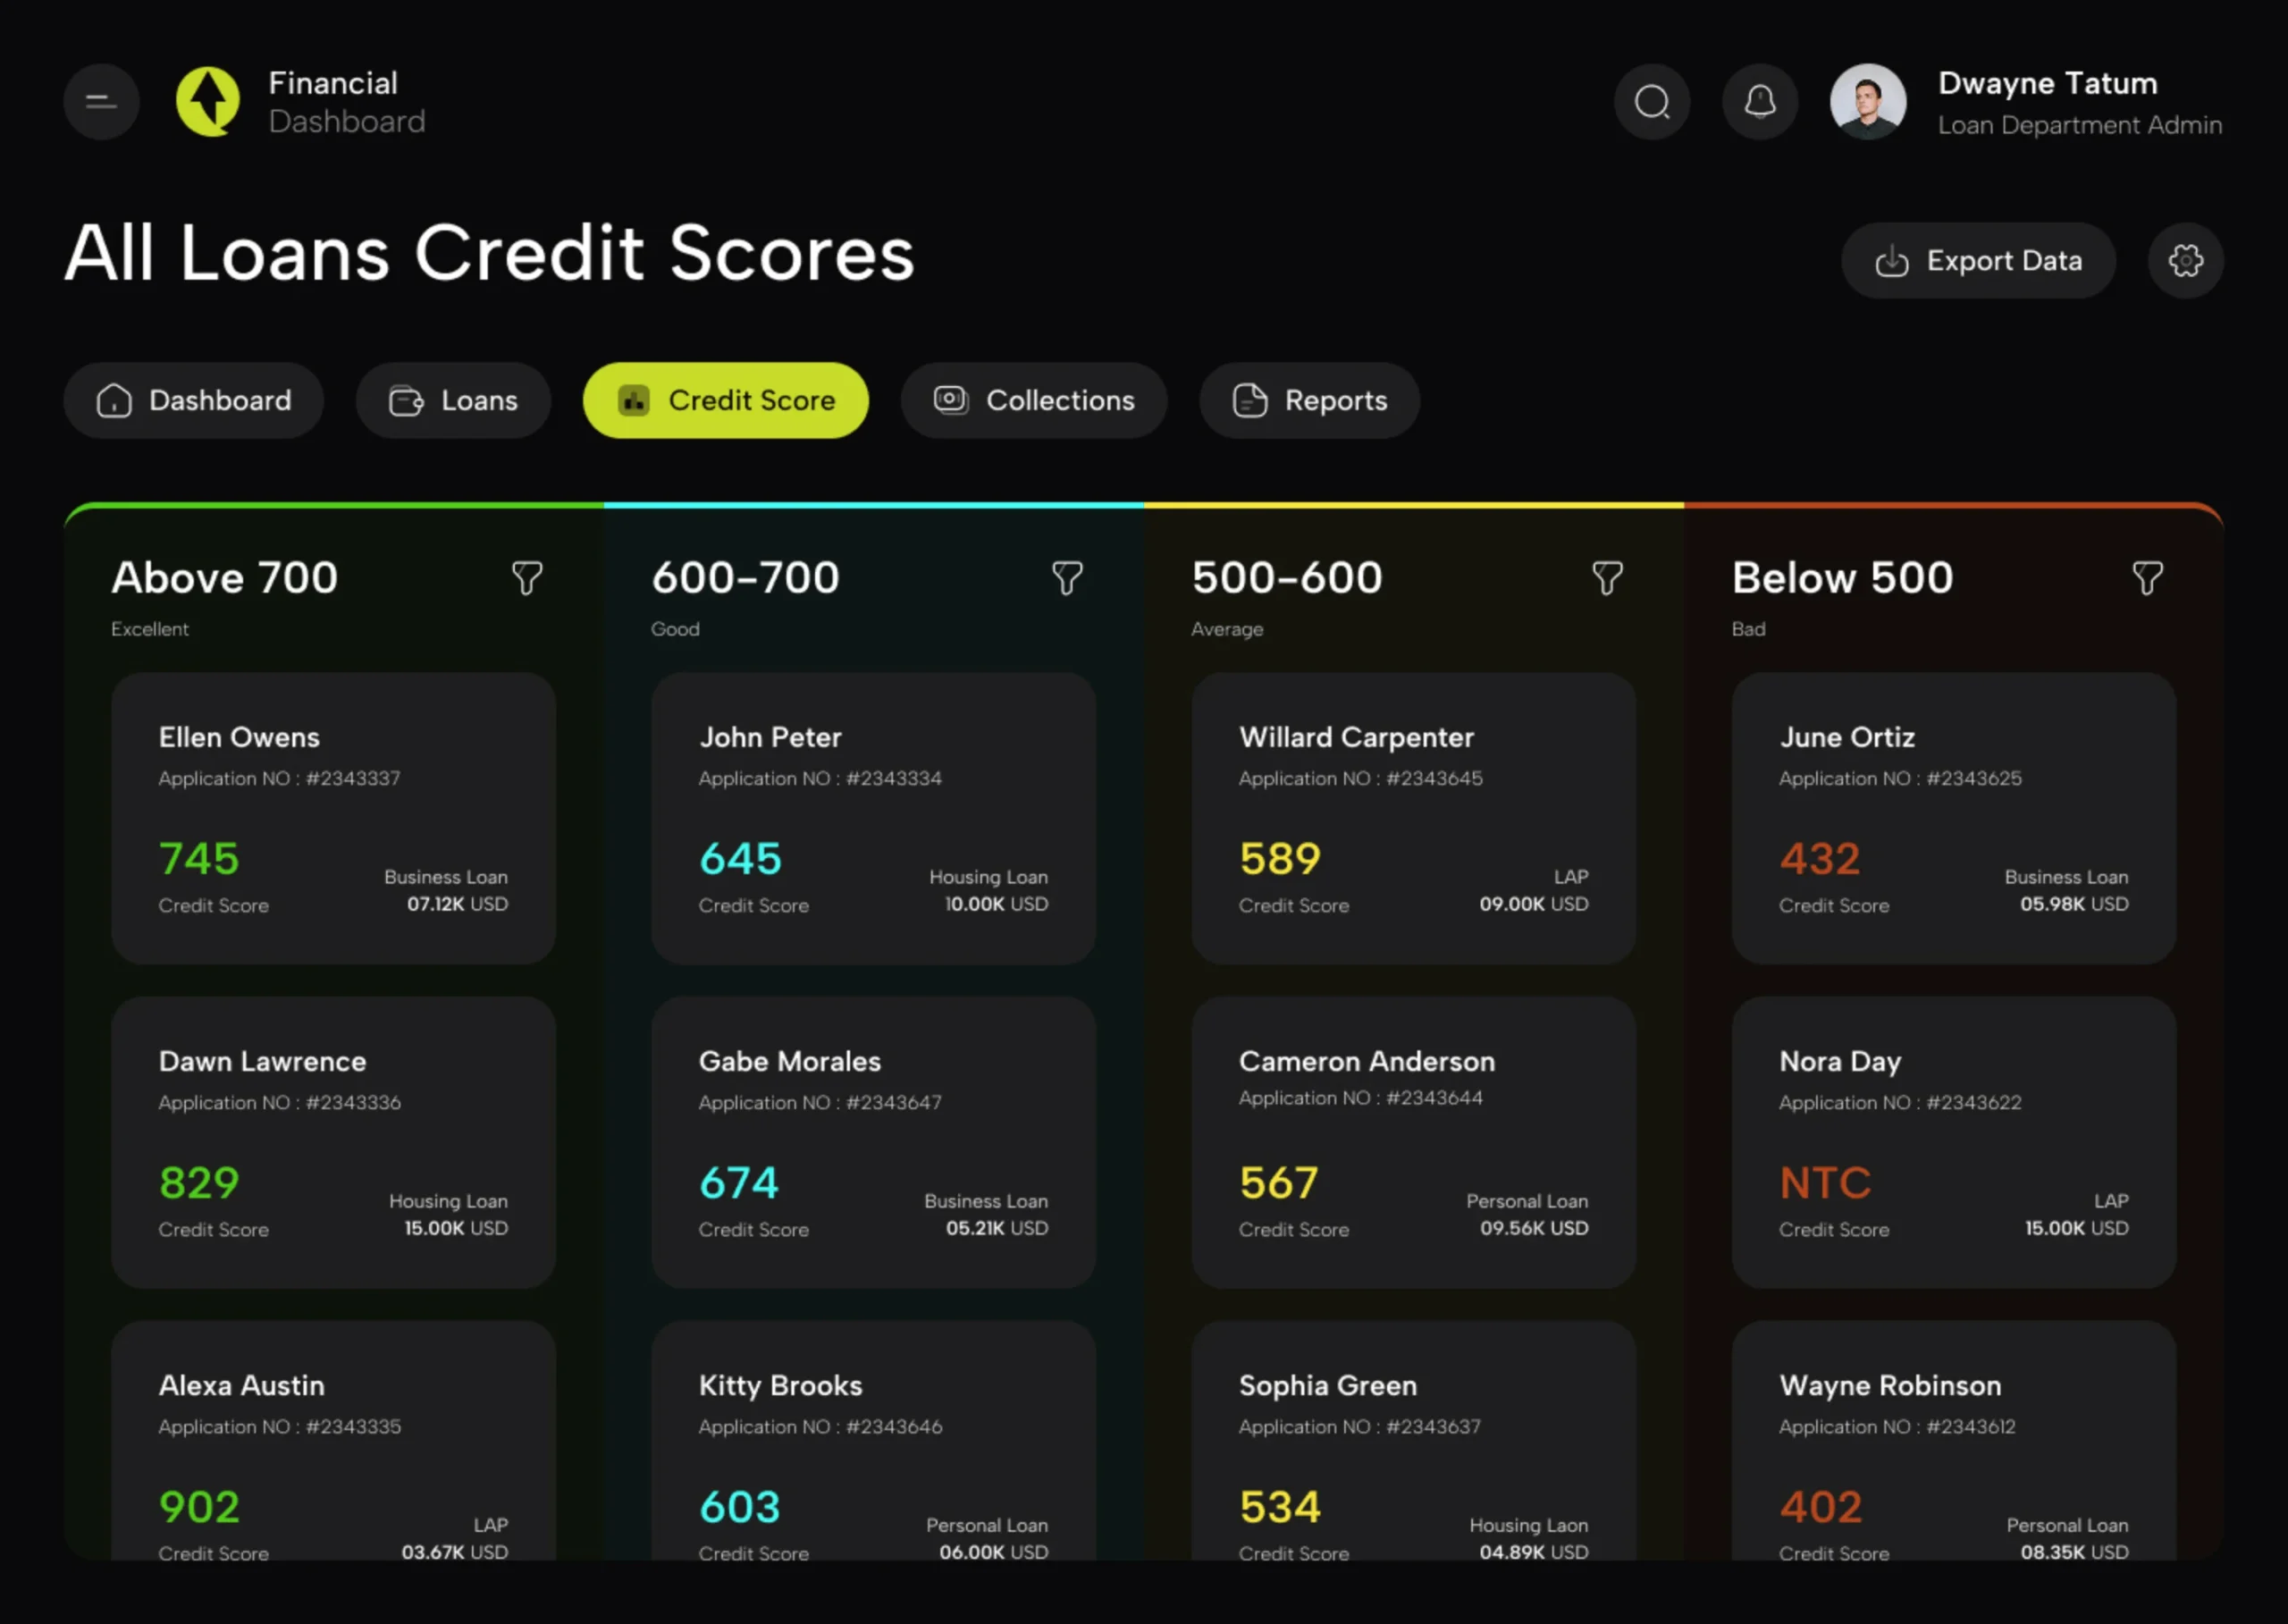Select Willard Carpenter application card
The height and width of the screenshot is (1624, 2288).
(x=1413, y=818)
